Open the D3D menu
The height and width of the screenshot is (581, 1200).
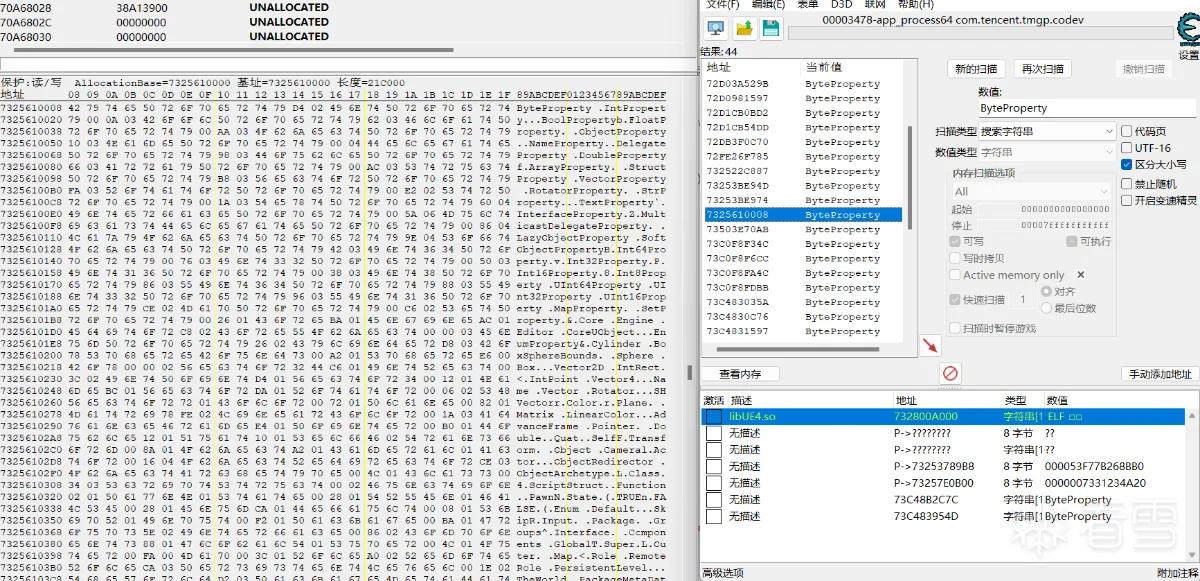pyautogui.click(x=841, y=5)
